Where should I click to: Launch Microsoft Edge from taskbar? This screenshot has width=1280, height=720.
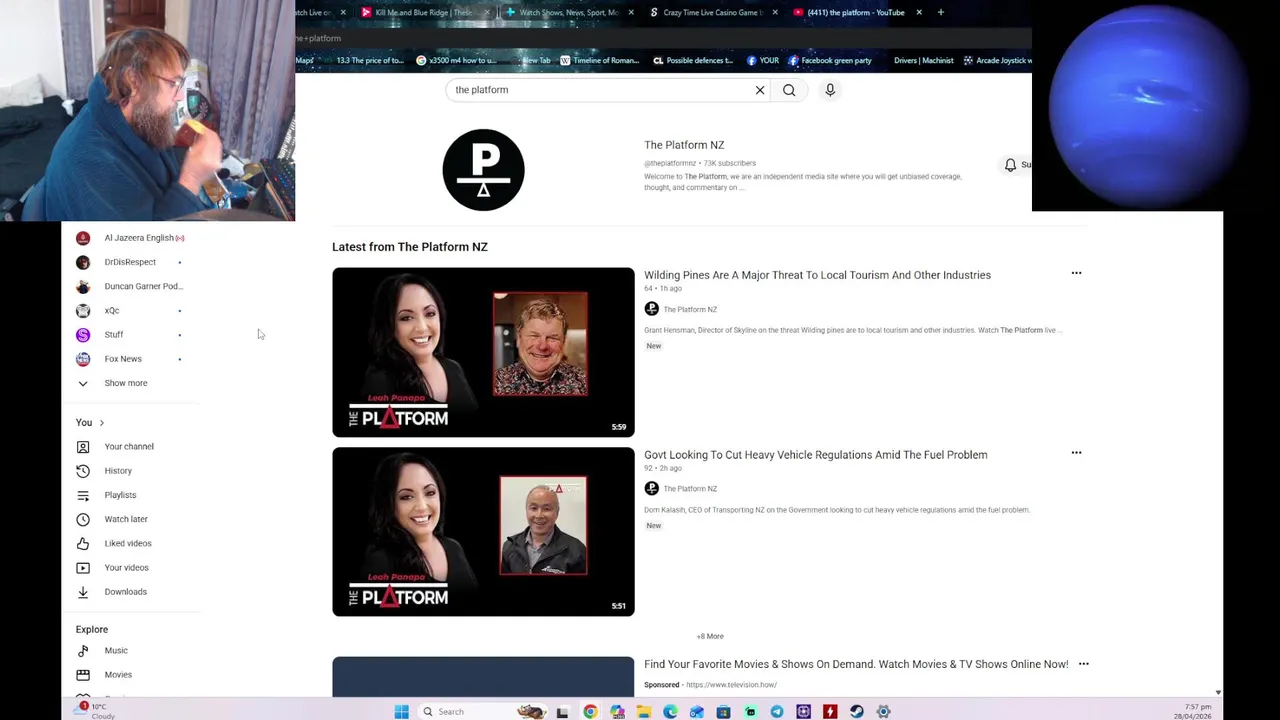pos(670,712)
